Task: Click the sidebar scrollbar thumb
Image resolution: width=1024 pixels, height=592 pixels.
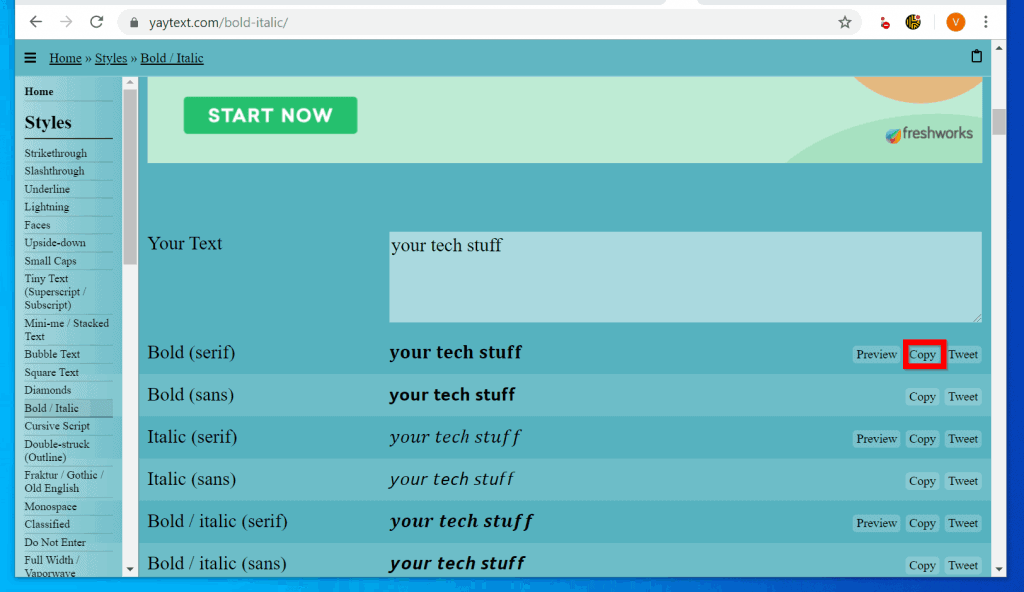Action: (130, 176)
